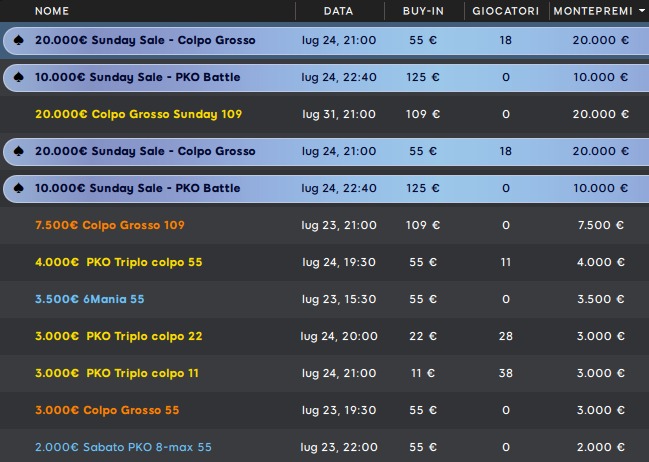
Task: Click spade icon on lower 10.000€ PKO Battle row
Action: point(19,189)
